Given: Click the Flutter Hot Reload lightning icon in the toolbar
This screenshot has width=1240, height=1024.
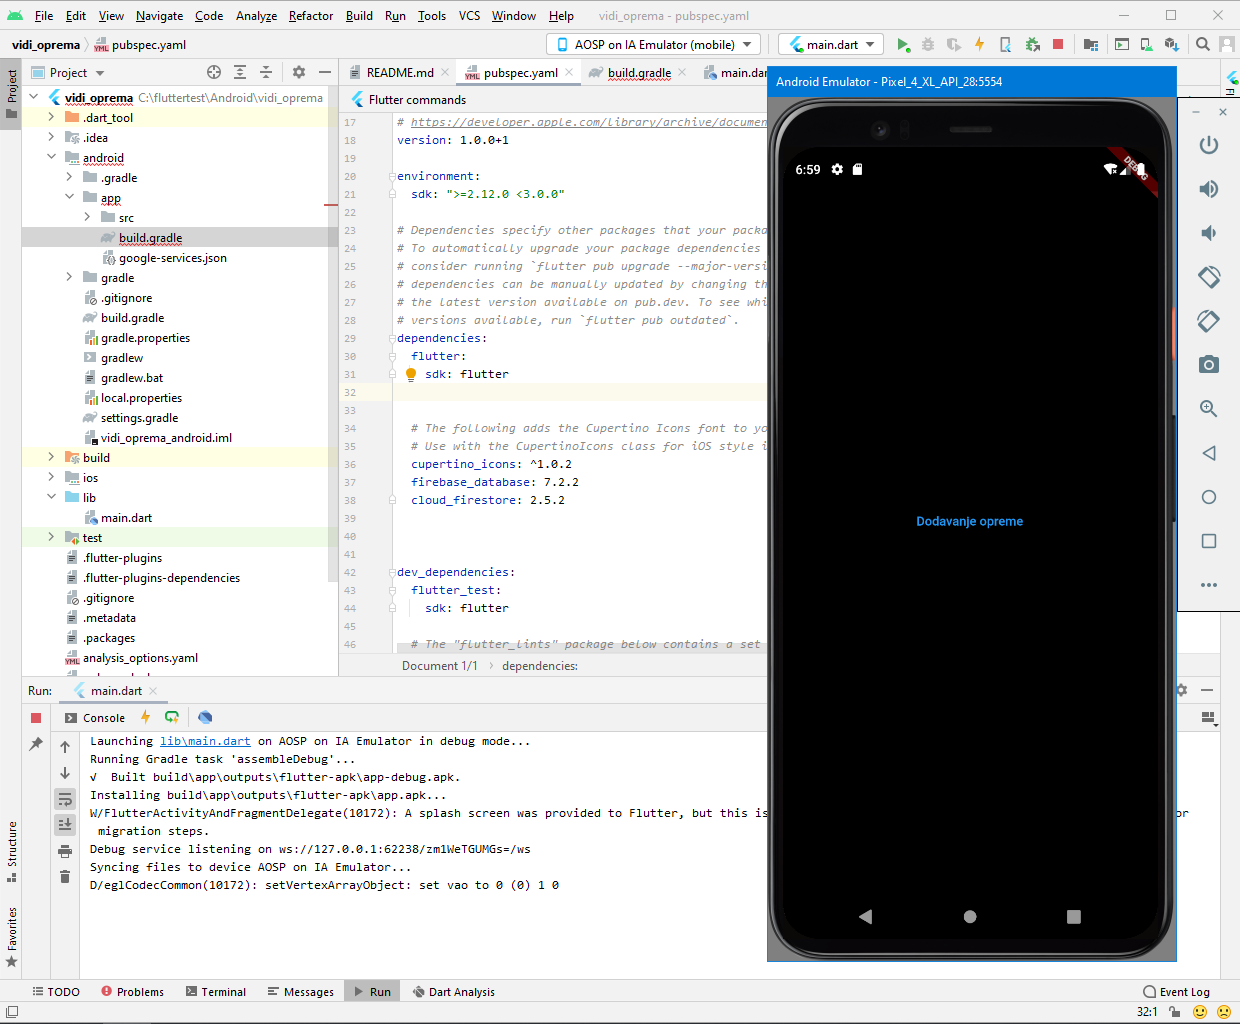Looking at the screenshot, I should pyautogui.click(x=979, y=45).
